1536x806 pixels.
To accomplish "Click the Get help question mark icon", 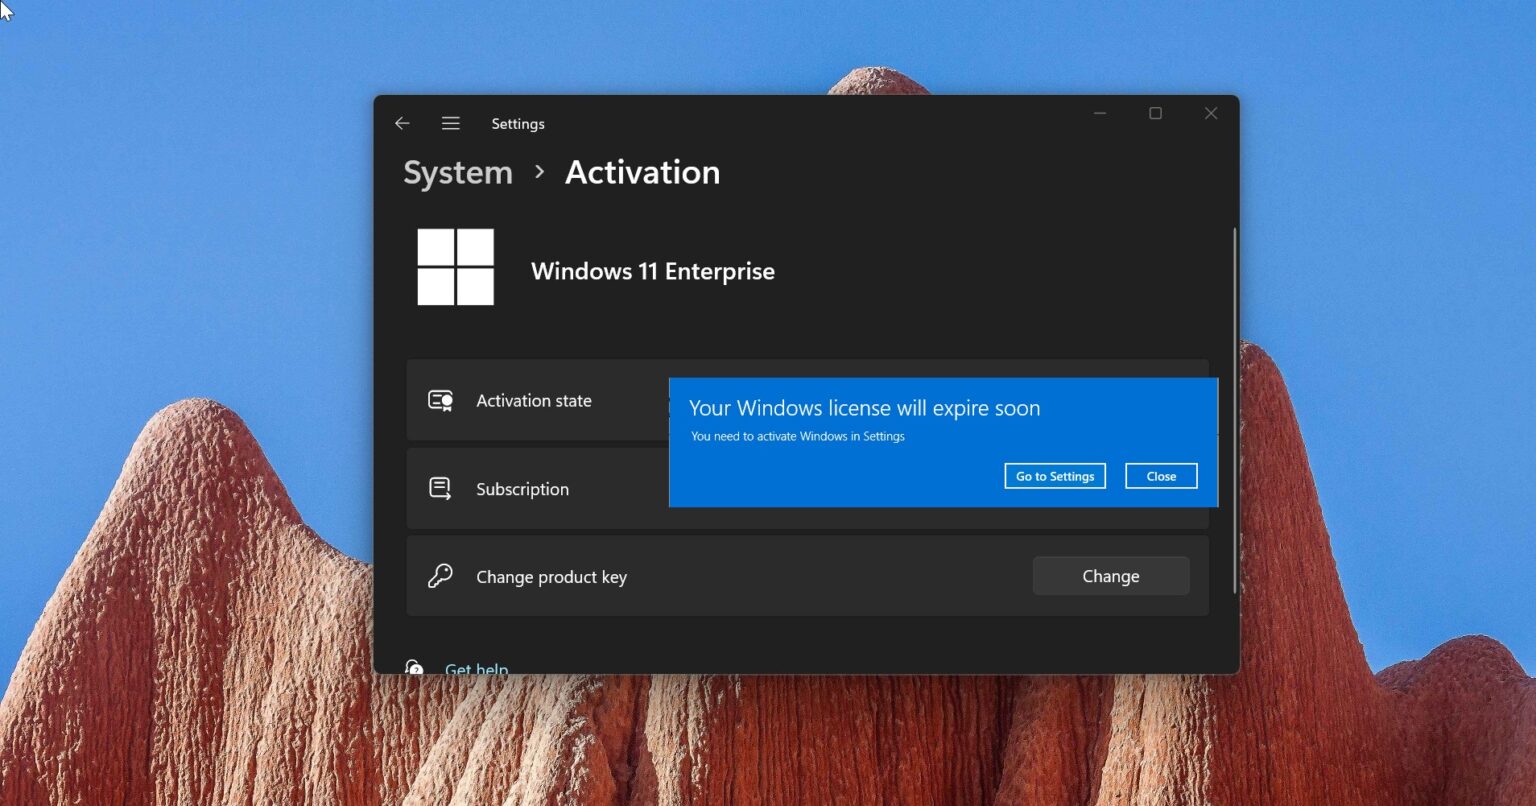I will coord(414,668).
